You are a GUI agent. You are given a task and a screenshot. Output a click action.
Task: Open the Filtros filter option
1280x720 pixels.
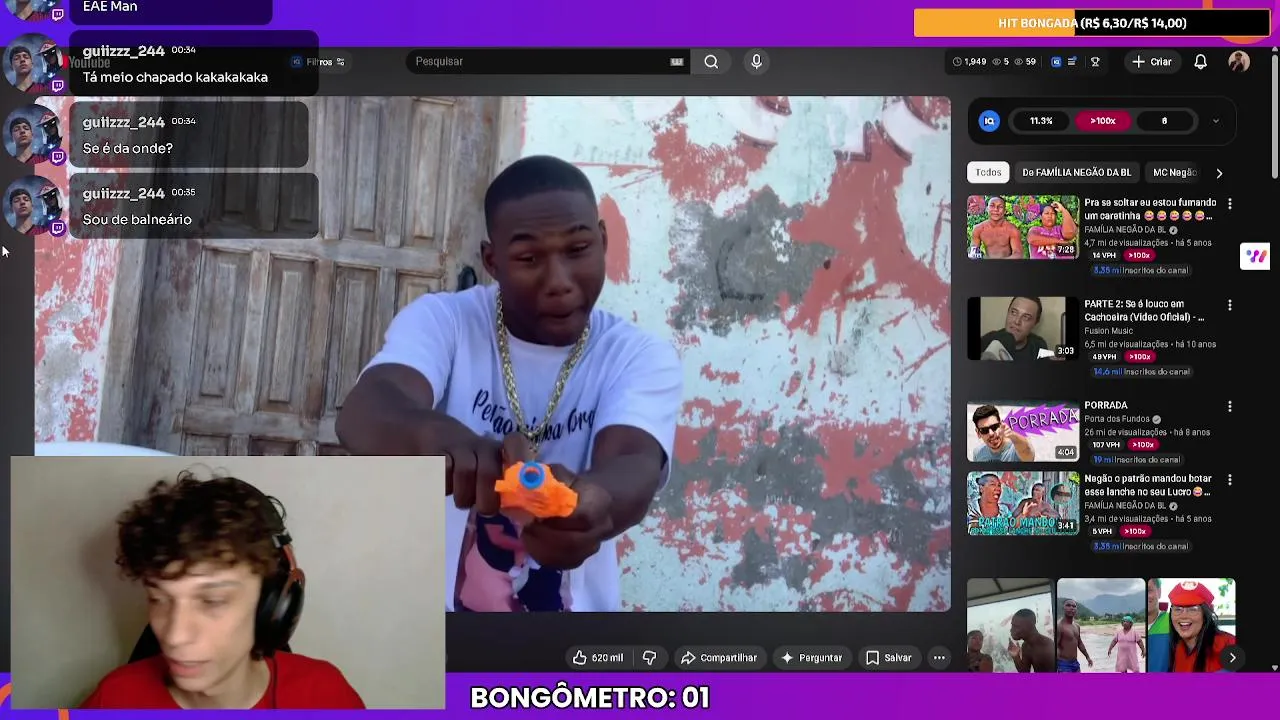click(x=319, y=62)
